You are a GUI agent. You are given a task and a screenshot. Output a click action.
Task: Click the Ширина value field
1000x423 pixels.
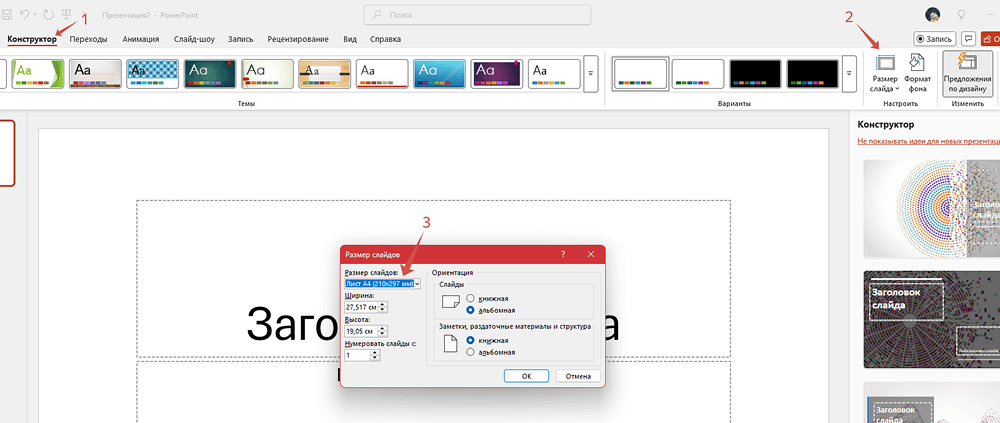pyautogui.click(x=360, y=307)
